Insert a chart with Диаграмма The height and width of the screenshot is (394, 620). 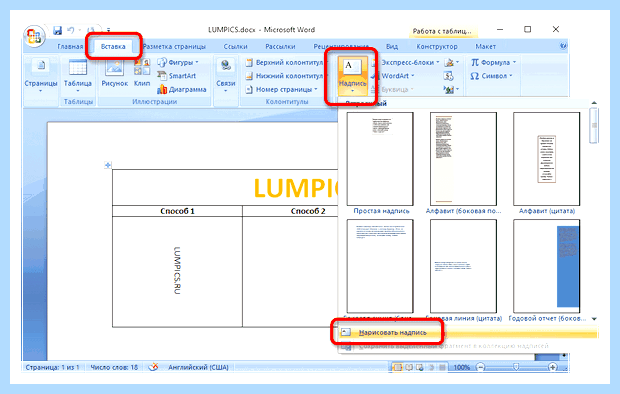click(x=181, y=89)
